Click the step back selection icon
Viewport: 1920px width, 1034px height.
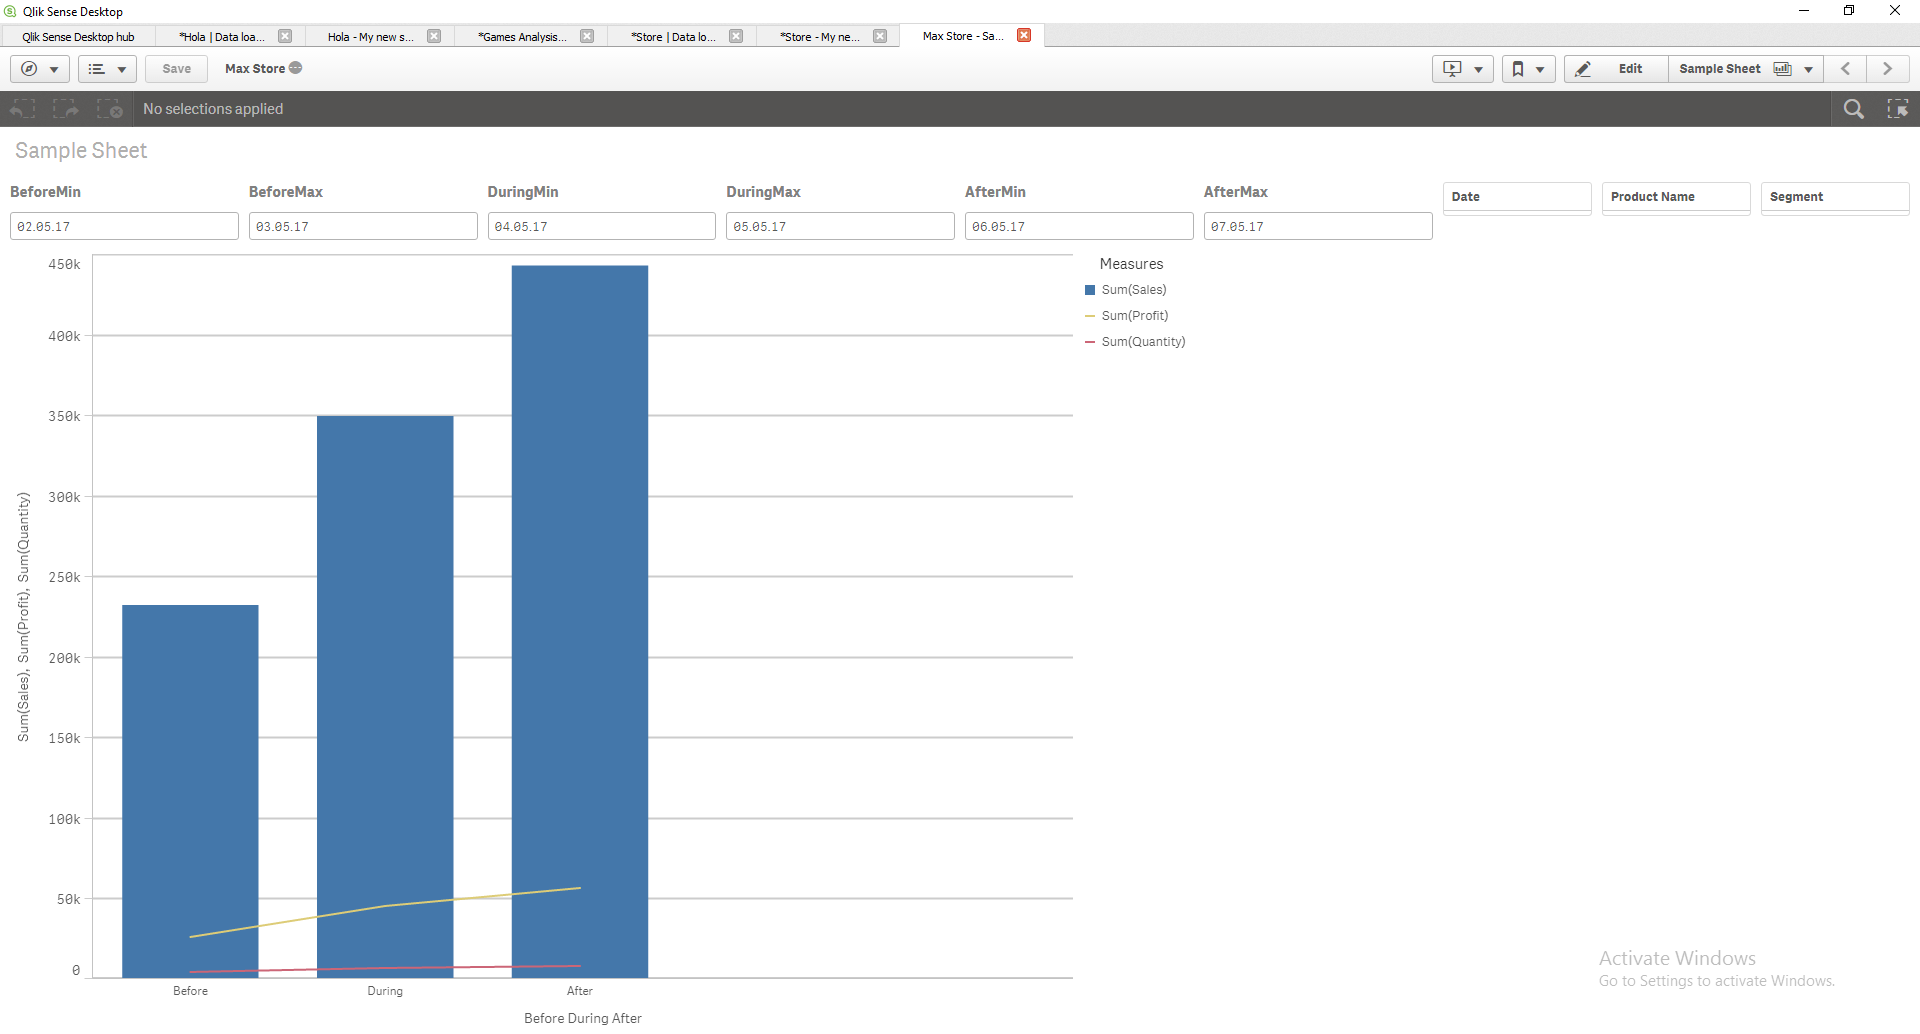pos(22,109)
